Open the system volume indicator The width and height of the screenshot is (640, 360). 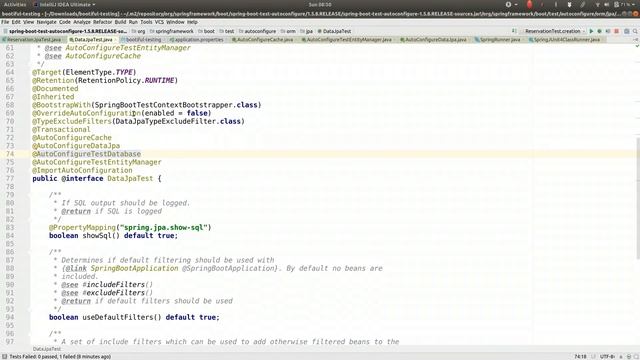tap(607, 4)
